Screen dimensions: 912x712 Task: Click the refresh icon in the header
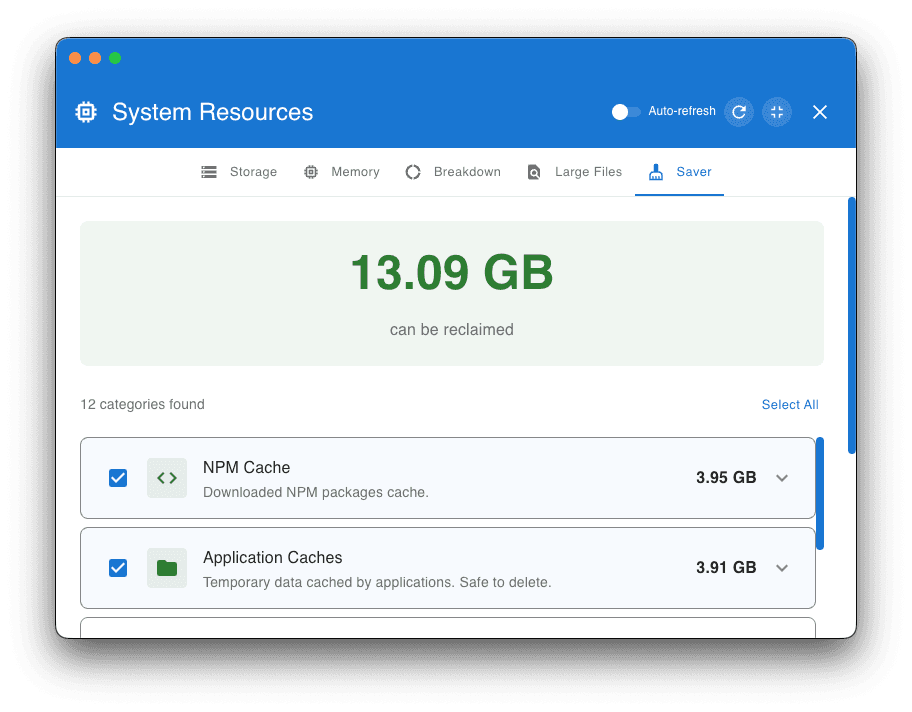click(x=738, y=112)
